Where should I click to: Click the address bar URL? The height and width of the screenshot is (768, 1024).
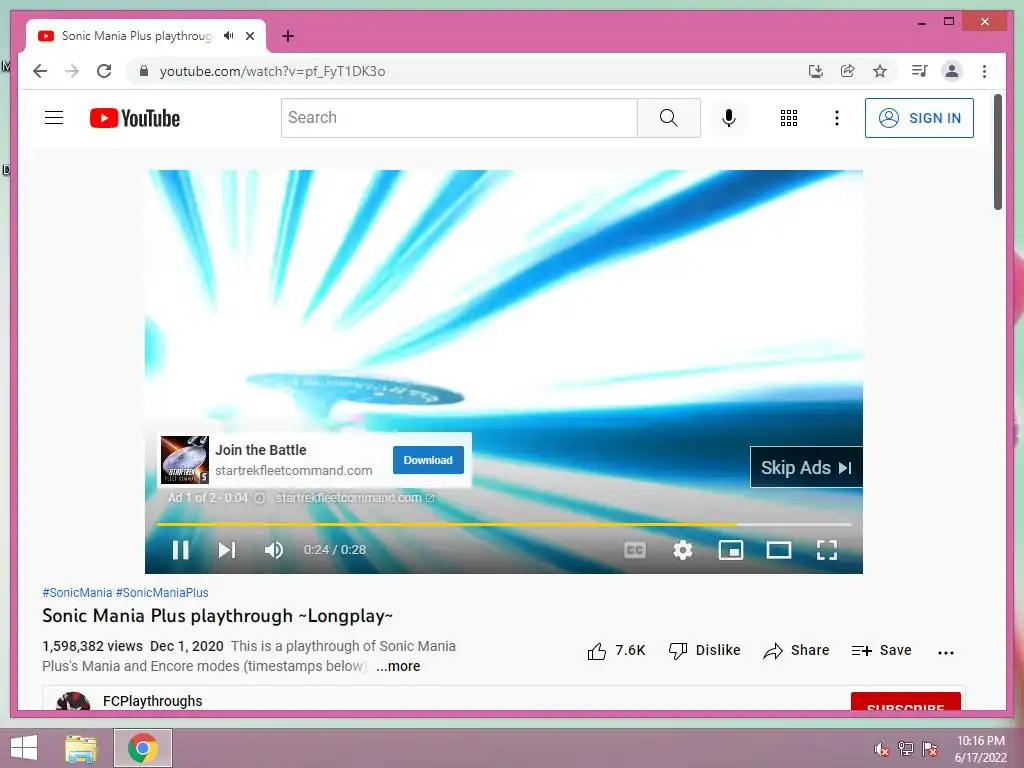click(x=272, y=71)
